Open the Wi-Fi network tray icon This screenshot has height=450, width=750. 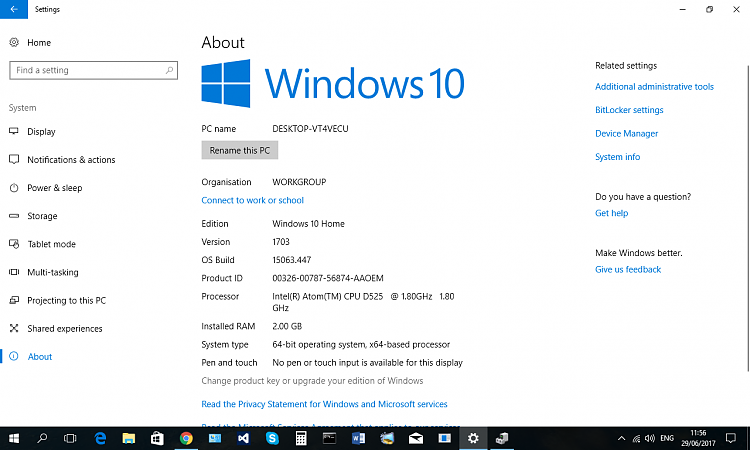click(x=636, y=438)
